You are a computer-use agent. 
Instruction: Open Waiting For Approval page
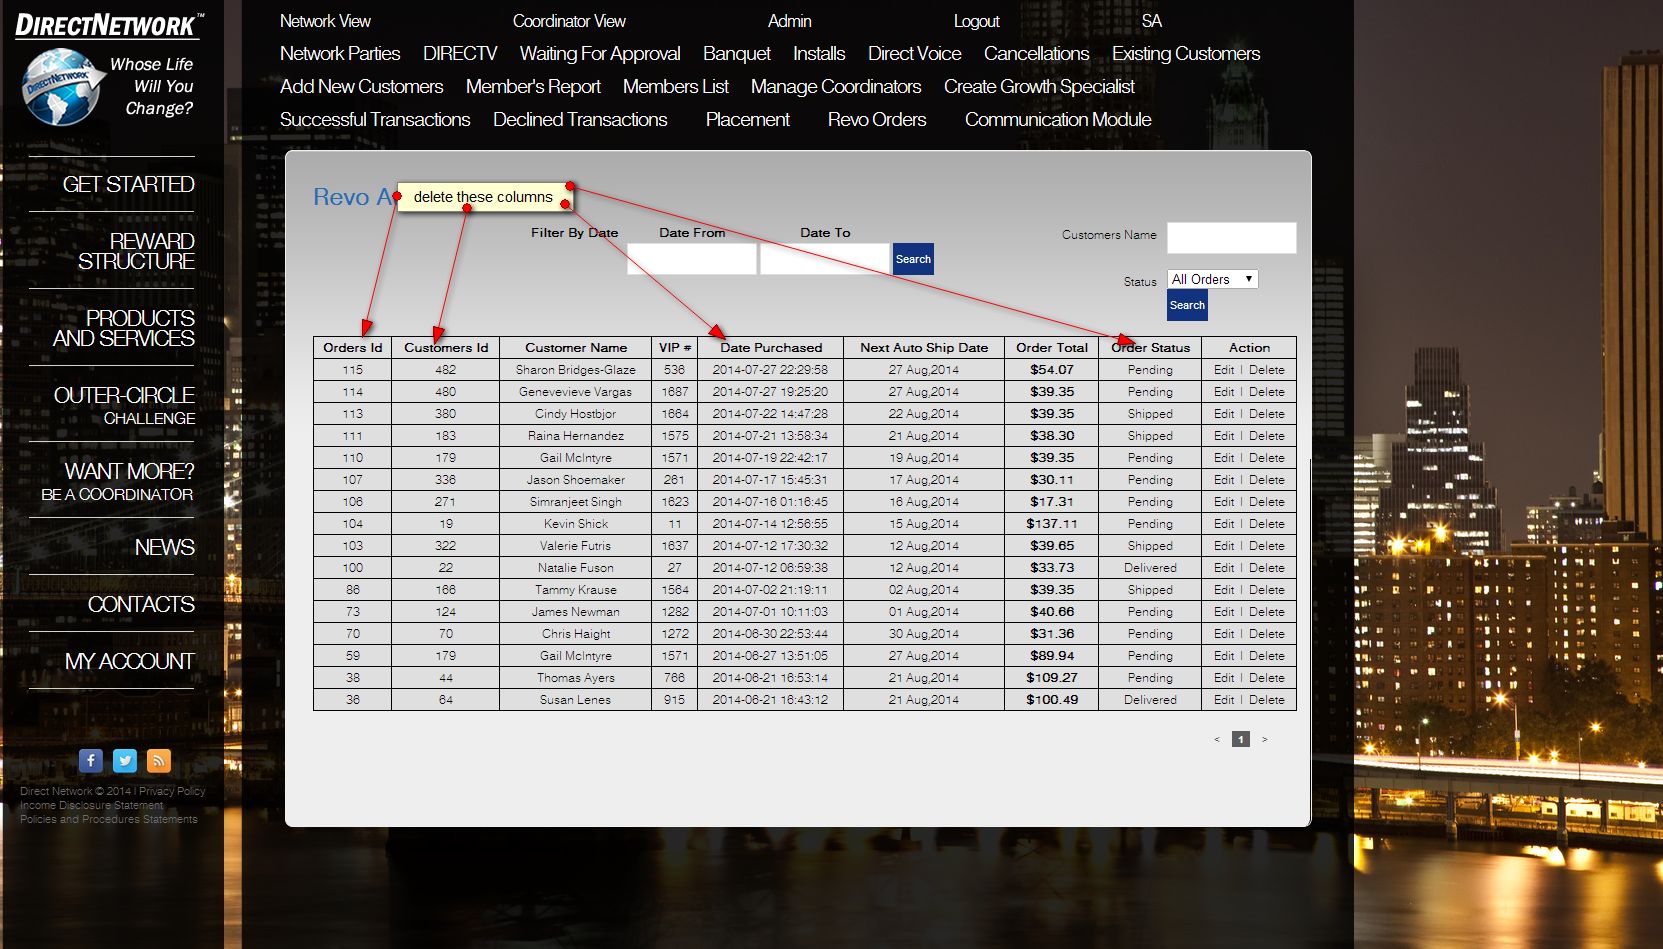click(600, 54)
